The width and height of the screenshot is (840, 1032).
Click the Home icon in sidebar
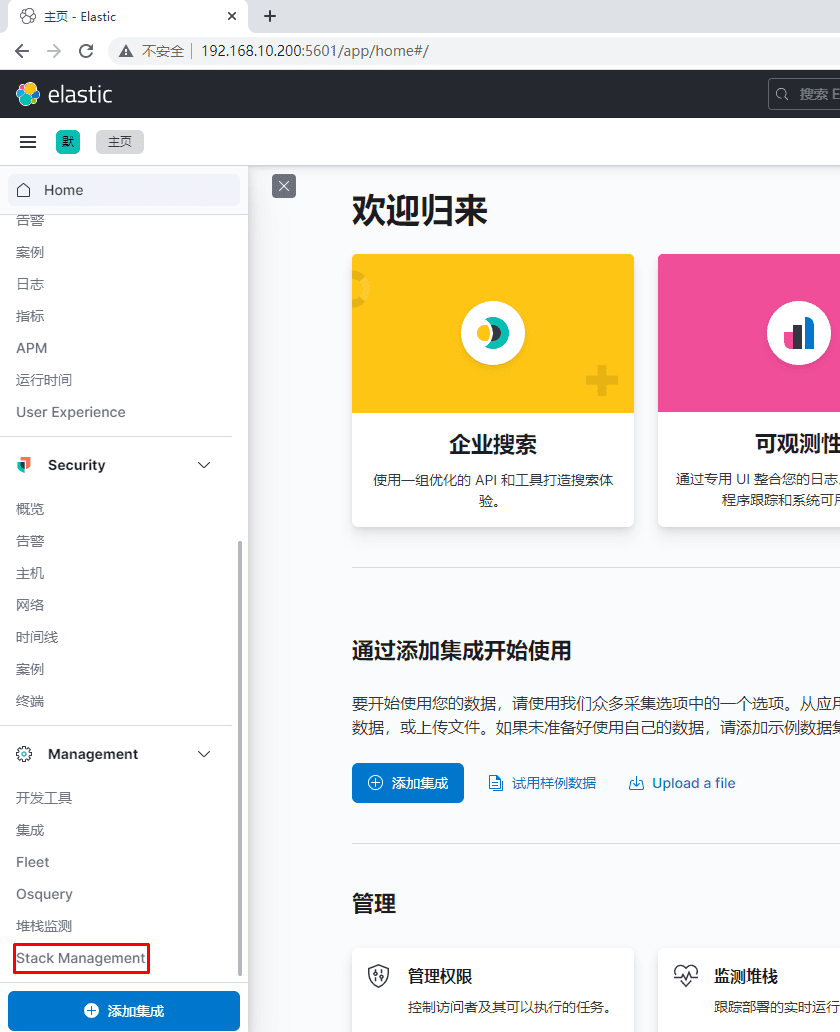[24, 190]
